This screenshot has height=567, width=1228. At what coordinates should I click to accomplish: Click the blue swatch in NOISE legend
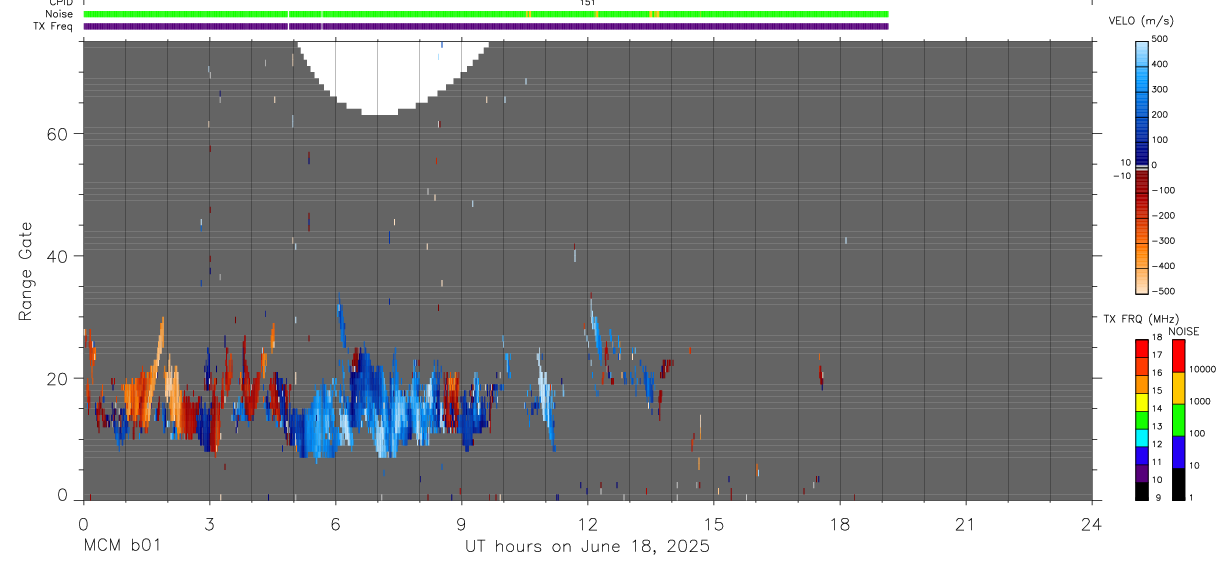(x=1178, y=452)
